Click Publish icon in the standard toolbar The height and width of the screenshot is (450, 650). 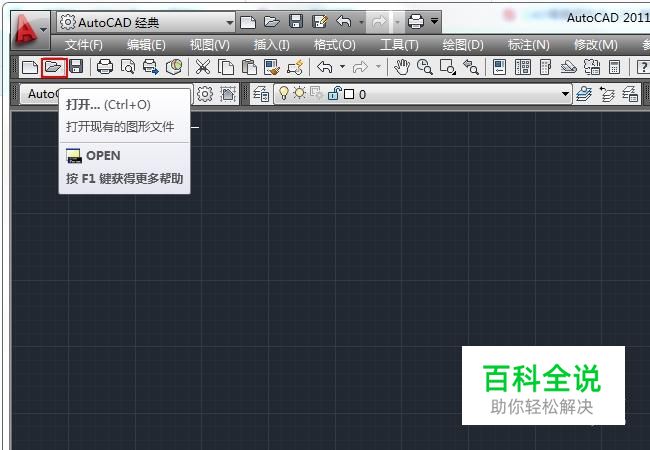click(151, 67)
